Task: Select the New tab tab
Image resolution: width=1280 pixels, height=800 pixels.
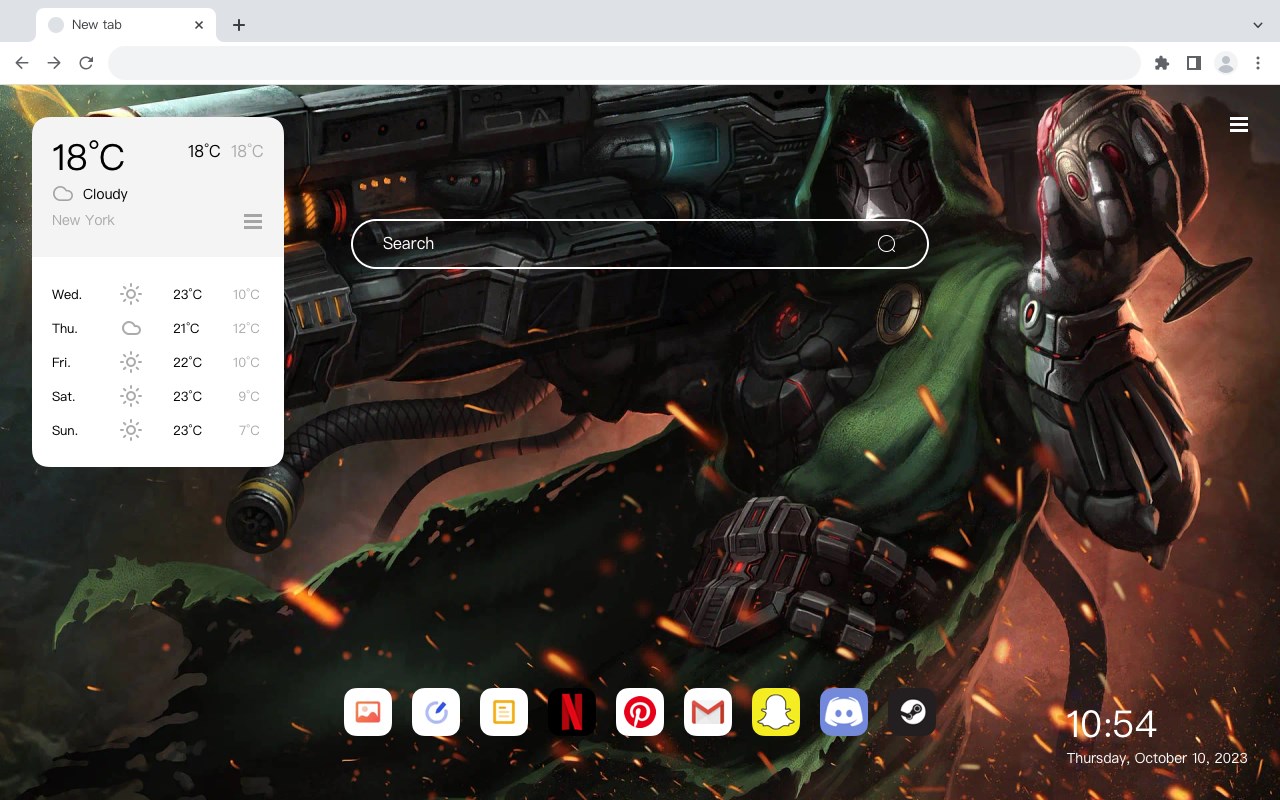Action: click(126, 25)
